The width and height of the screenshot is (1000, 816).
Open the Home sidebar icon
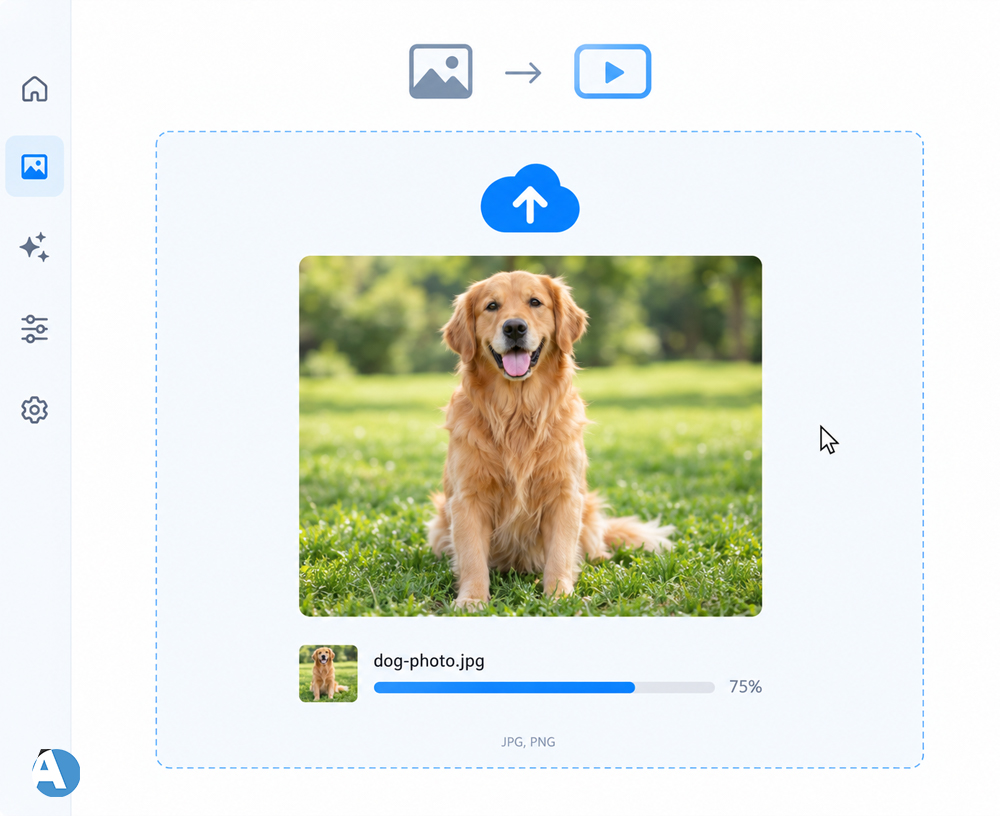pyautogui.click(x=34, y=89)
